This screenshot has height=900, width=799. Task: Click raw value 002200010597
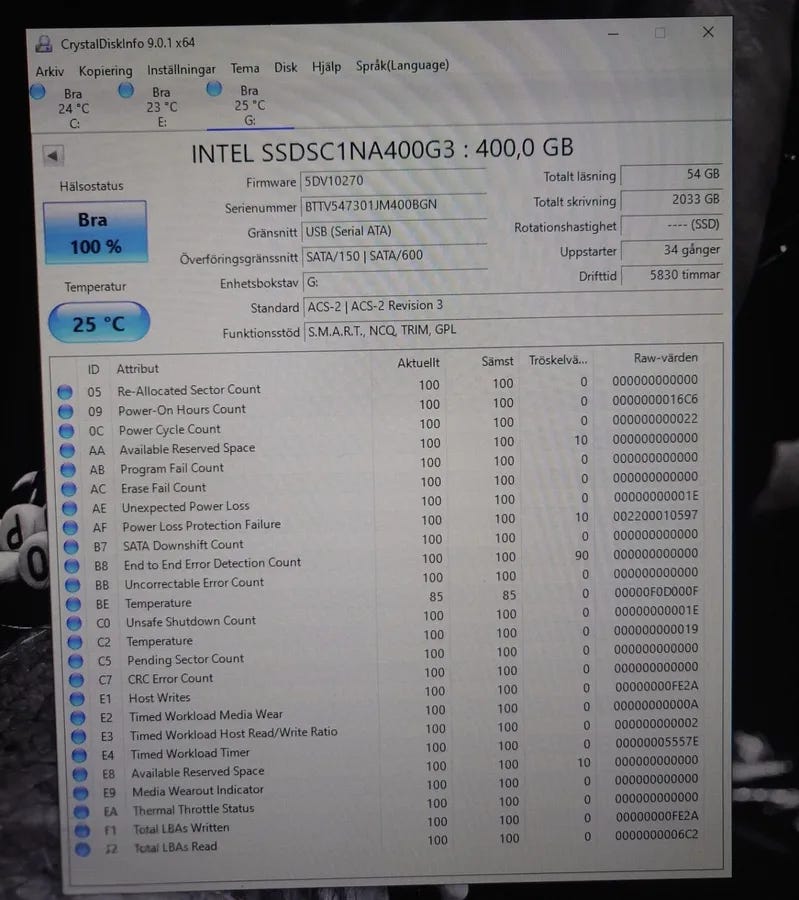click(x=656, y=515)
